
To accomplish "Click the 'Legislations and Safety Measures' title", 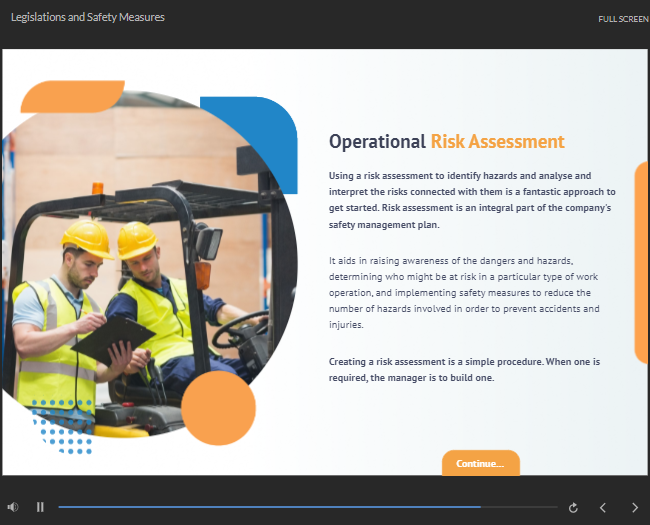I will click(88, 17).
